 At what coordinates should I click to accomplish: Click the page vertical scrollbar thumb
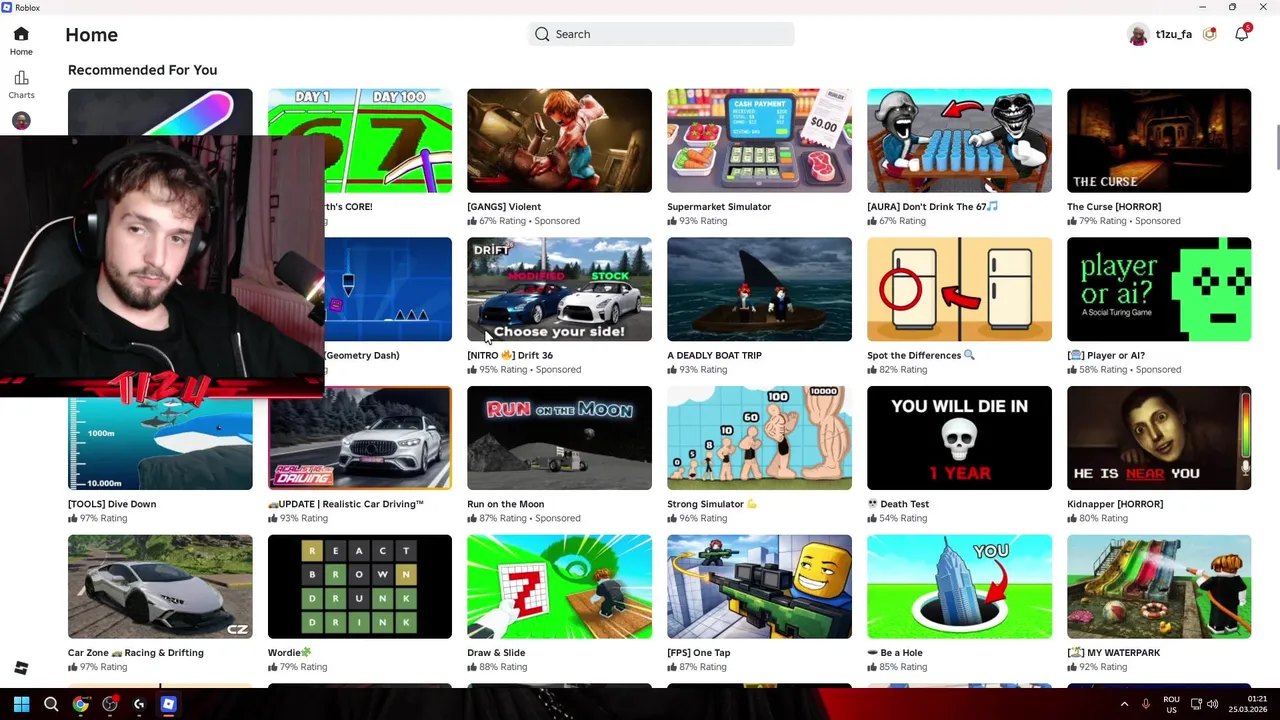click(1276, 148)
